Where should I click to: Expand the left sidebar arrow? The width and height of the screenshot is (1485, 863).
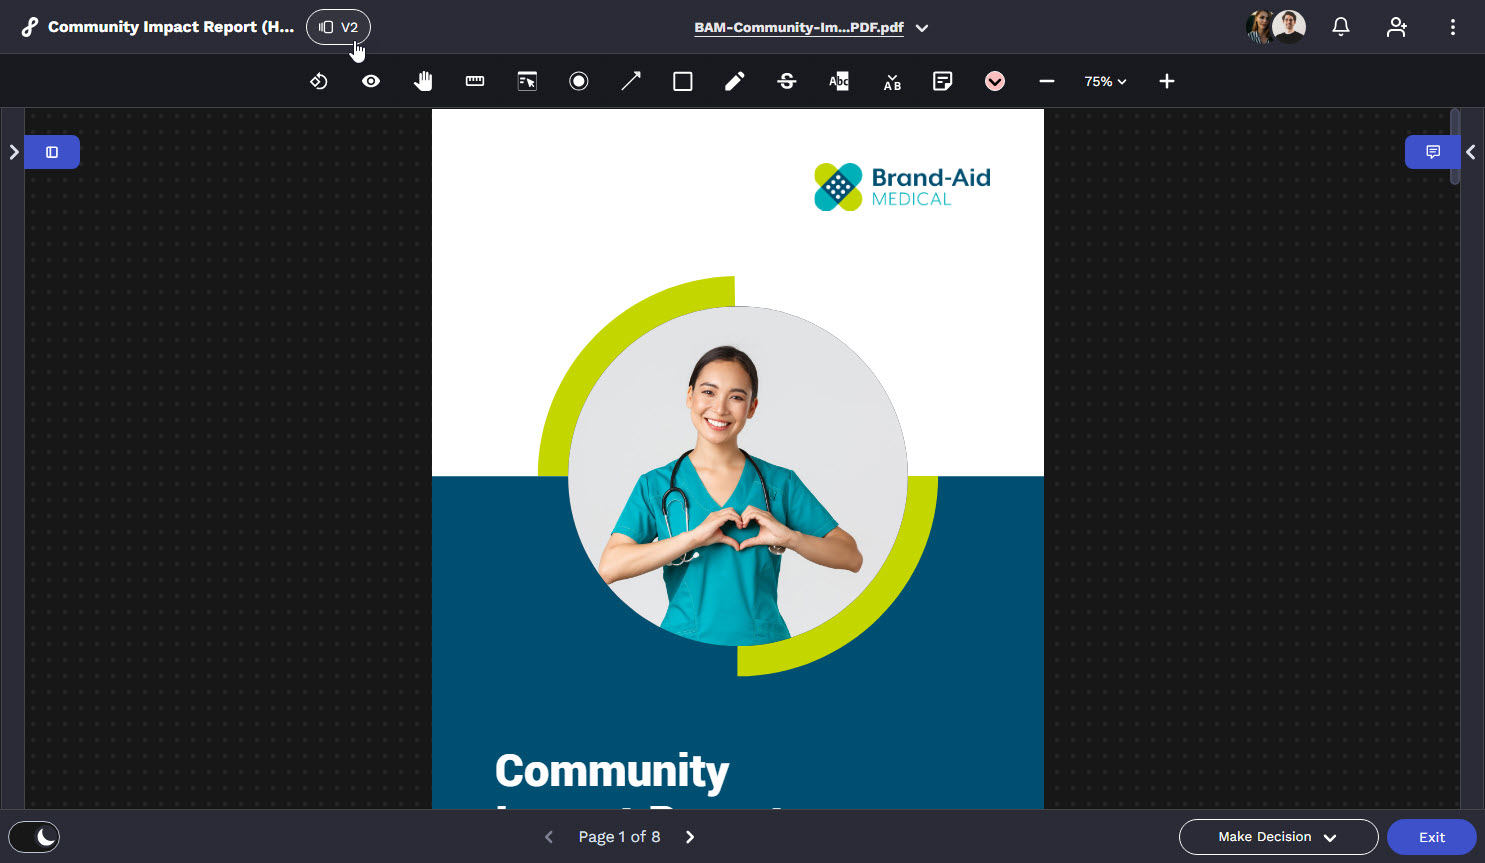13,152
